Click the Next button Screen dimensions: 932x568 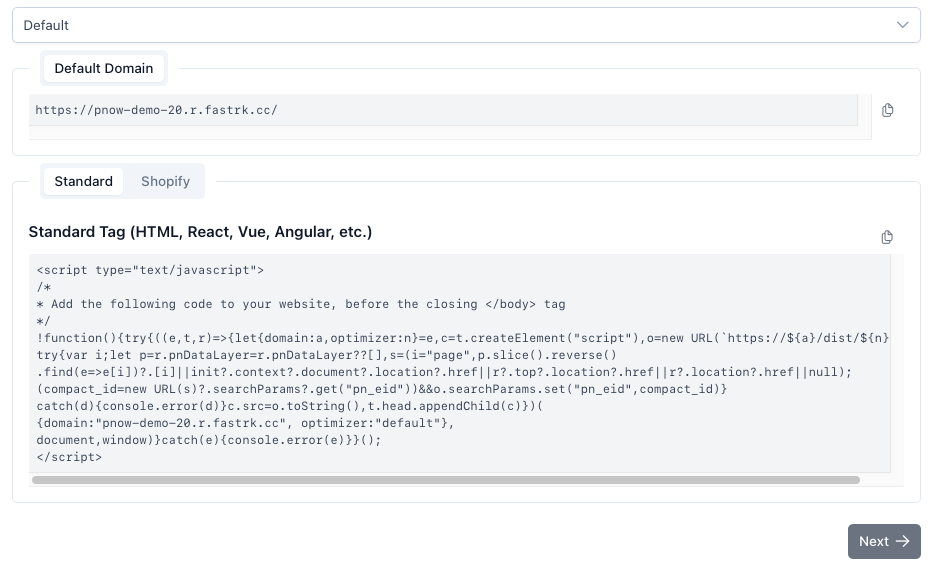pos(884,541)
